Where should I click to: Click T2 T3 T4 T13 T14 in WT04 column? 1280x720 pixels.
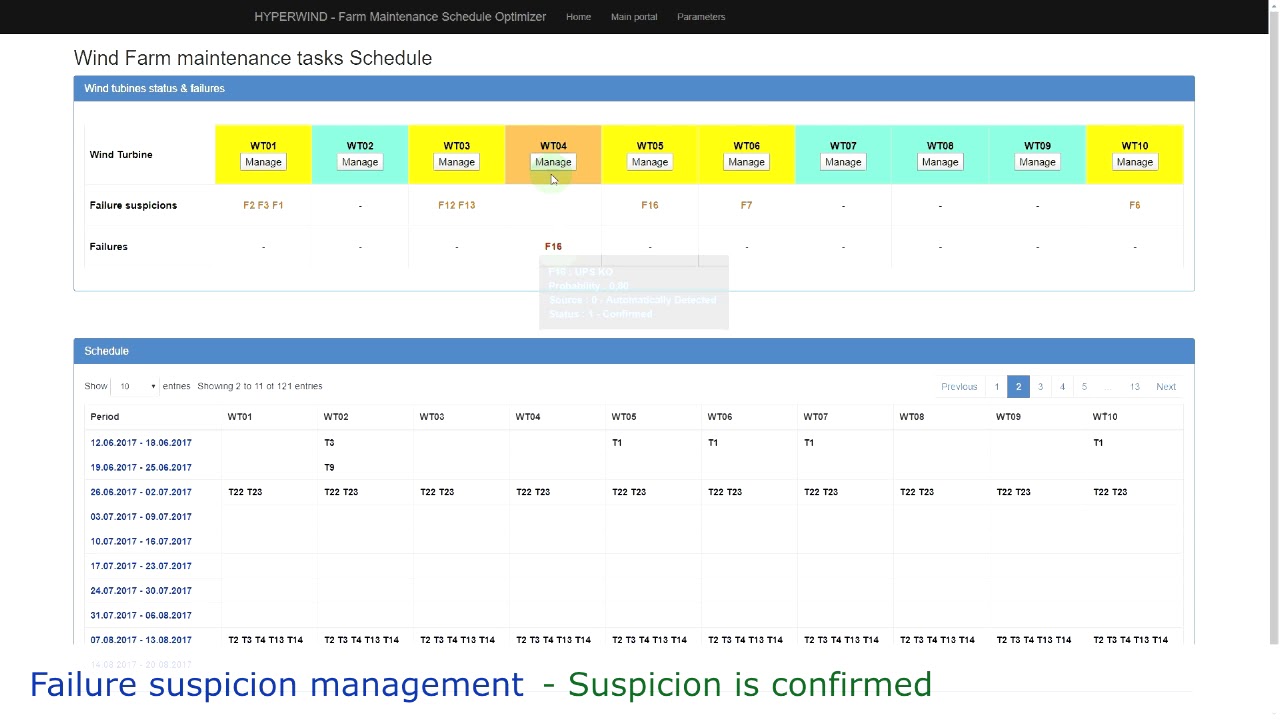pos(553,640)
